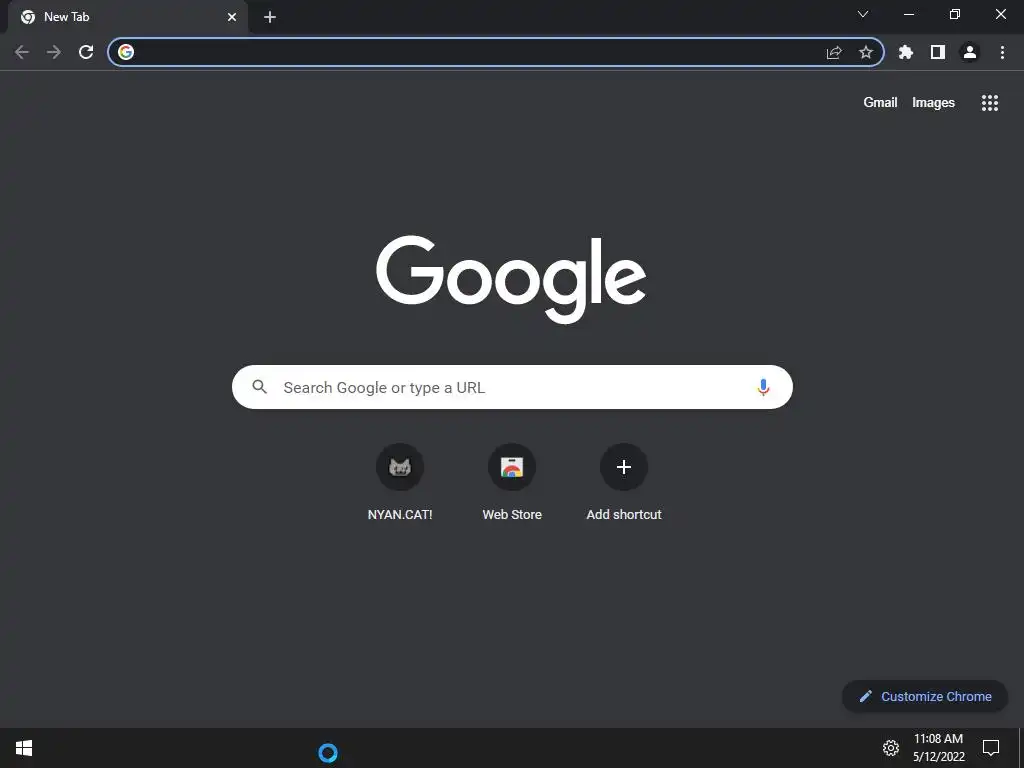Close the New Tab tab

232,17
